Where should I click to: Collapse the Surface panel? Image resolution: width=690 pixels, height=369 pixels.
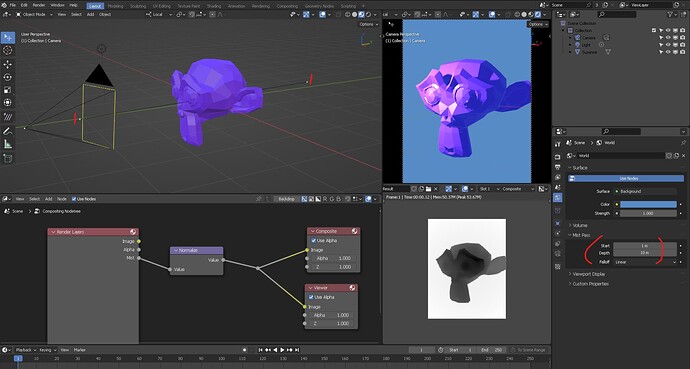tap(579, 168)
